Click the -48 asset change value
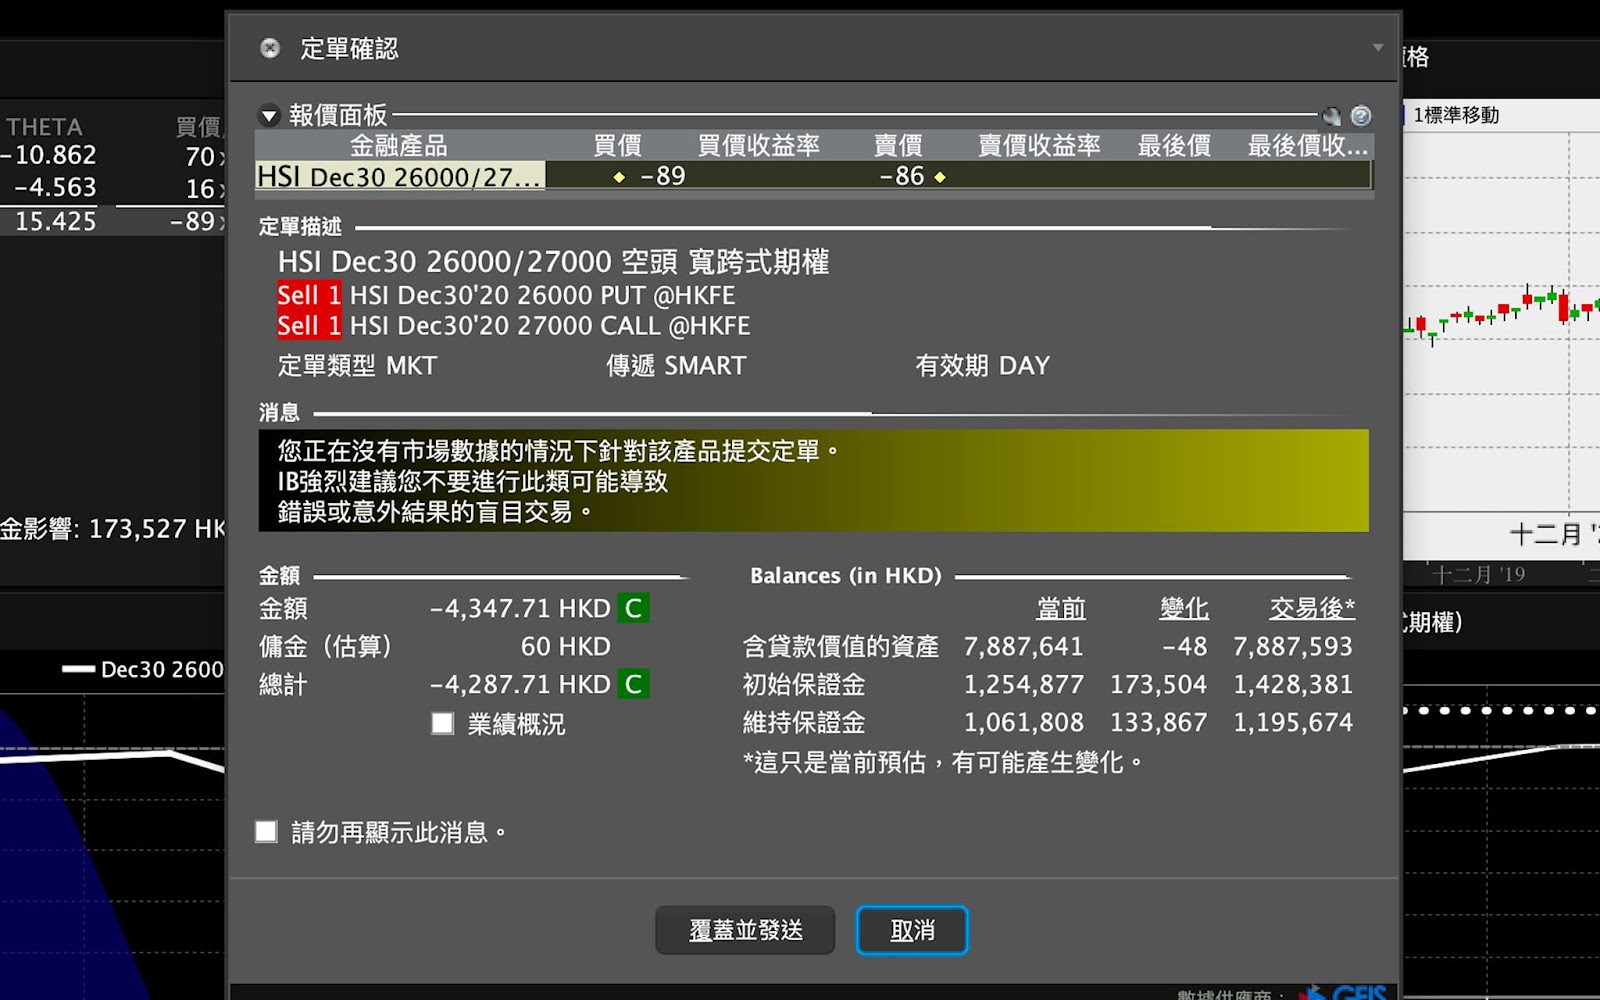The image size is (1600, 1000). tap(1184, 646)
